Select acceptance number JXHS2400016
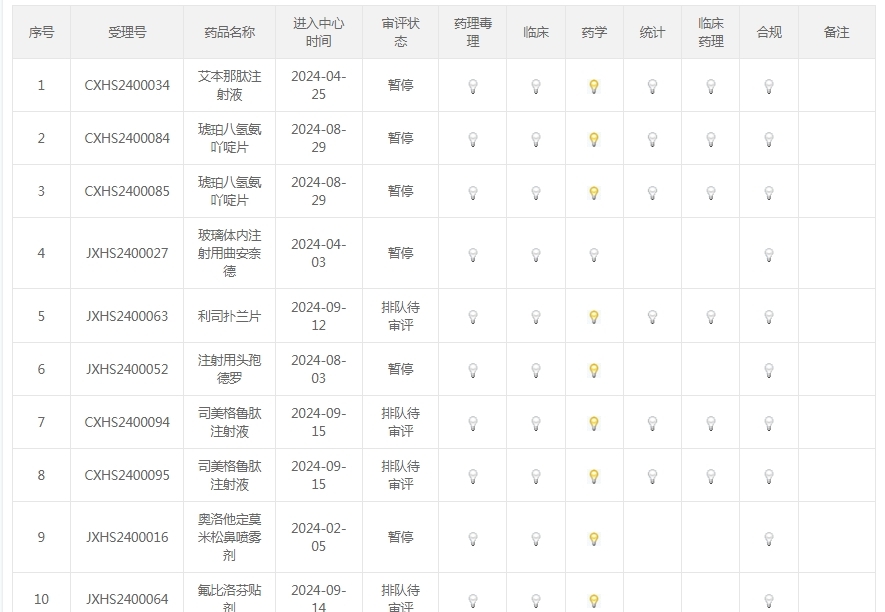The image size is (885, 612). (x=127, y=537)
